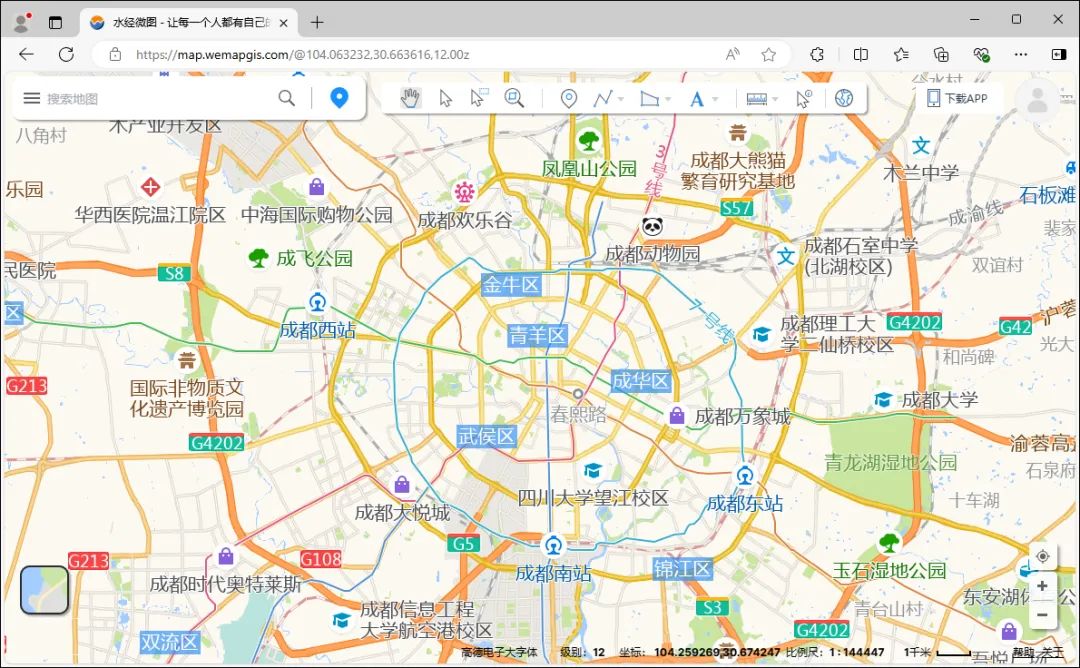Select the box selection pointer tool
The height and width of the screenshot is (668, 1080).
pos(479,98)
